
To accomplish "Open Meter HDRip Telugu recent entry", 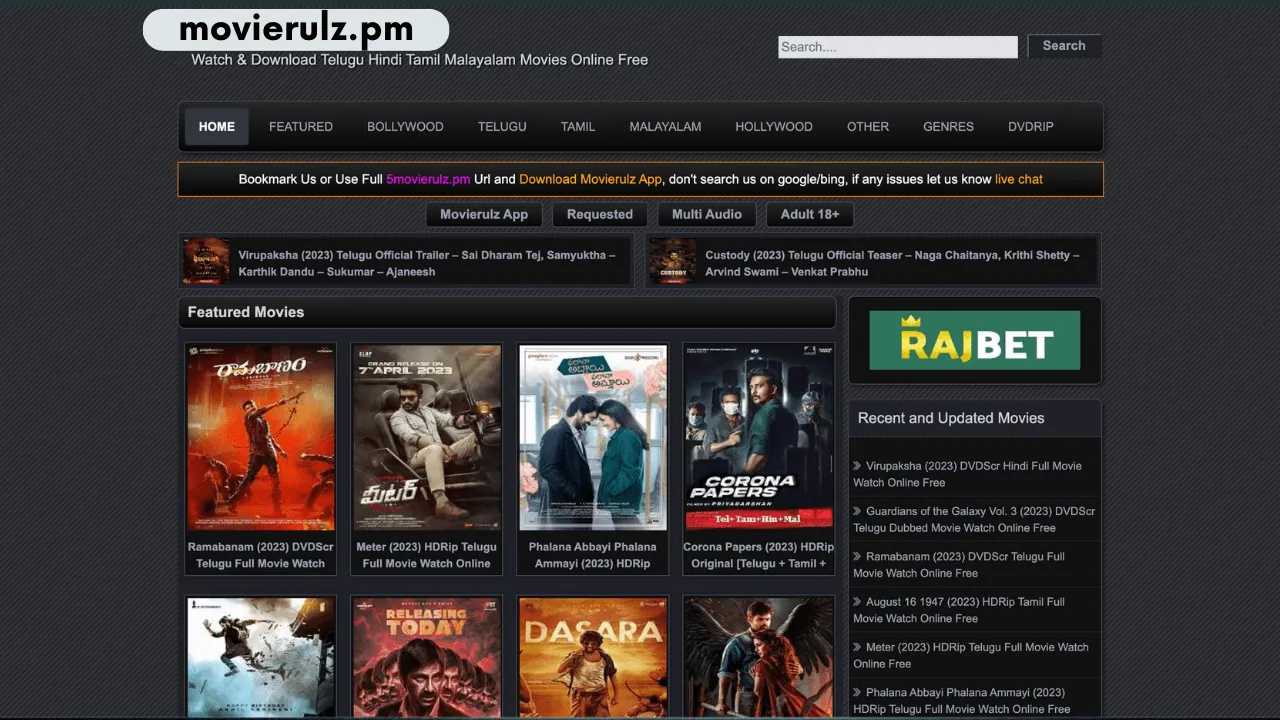I will [x=971, y=655].
